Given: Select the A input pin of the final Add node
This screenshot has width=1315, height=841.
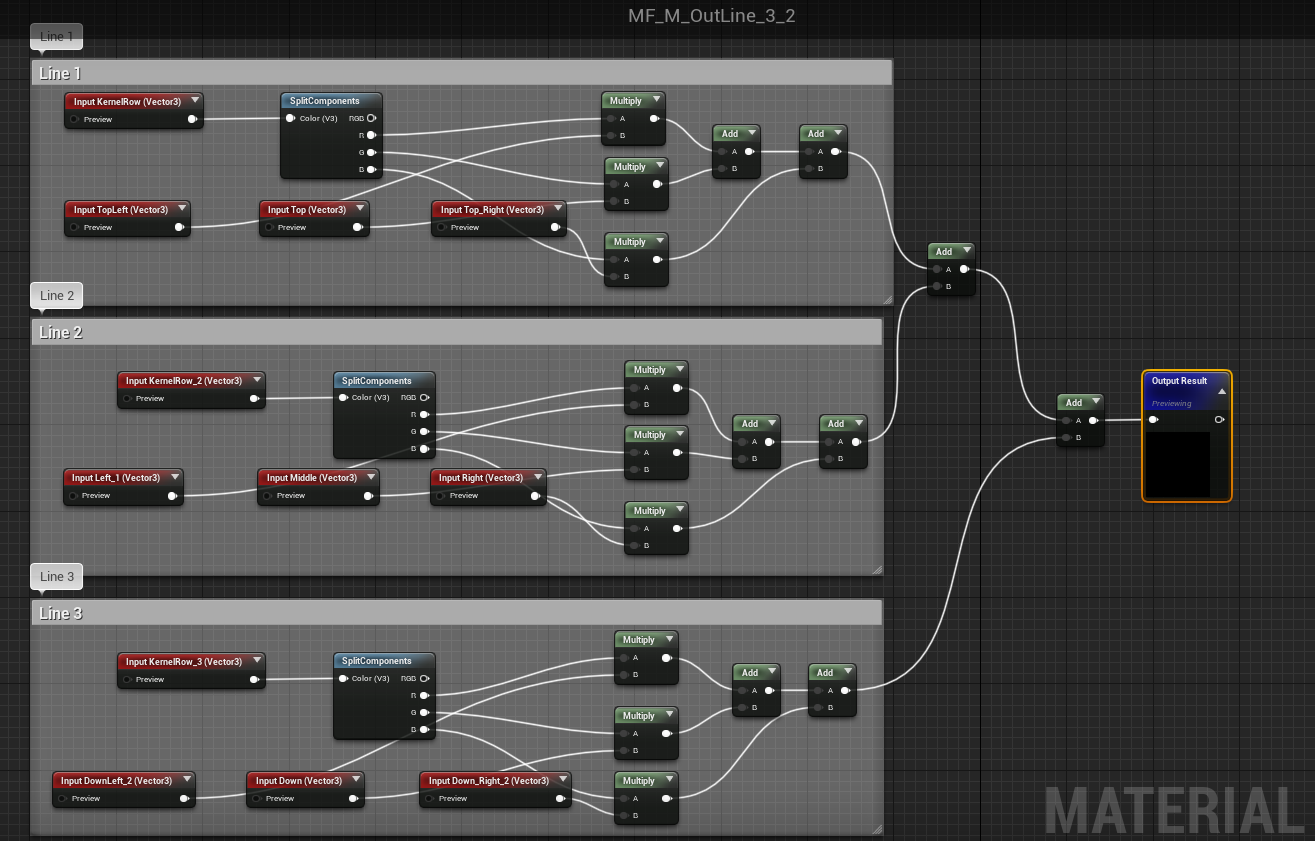Looking at the screenshot, I should point(1066,419).
